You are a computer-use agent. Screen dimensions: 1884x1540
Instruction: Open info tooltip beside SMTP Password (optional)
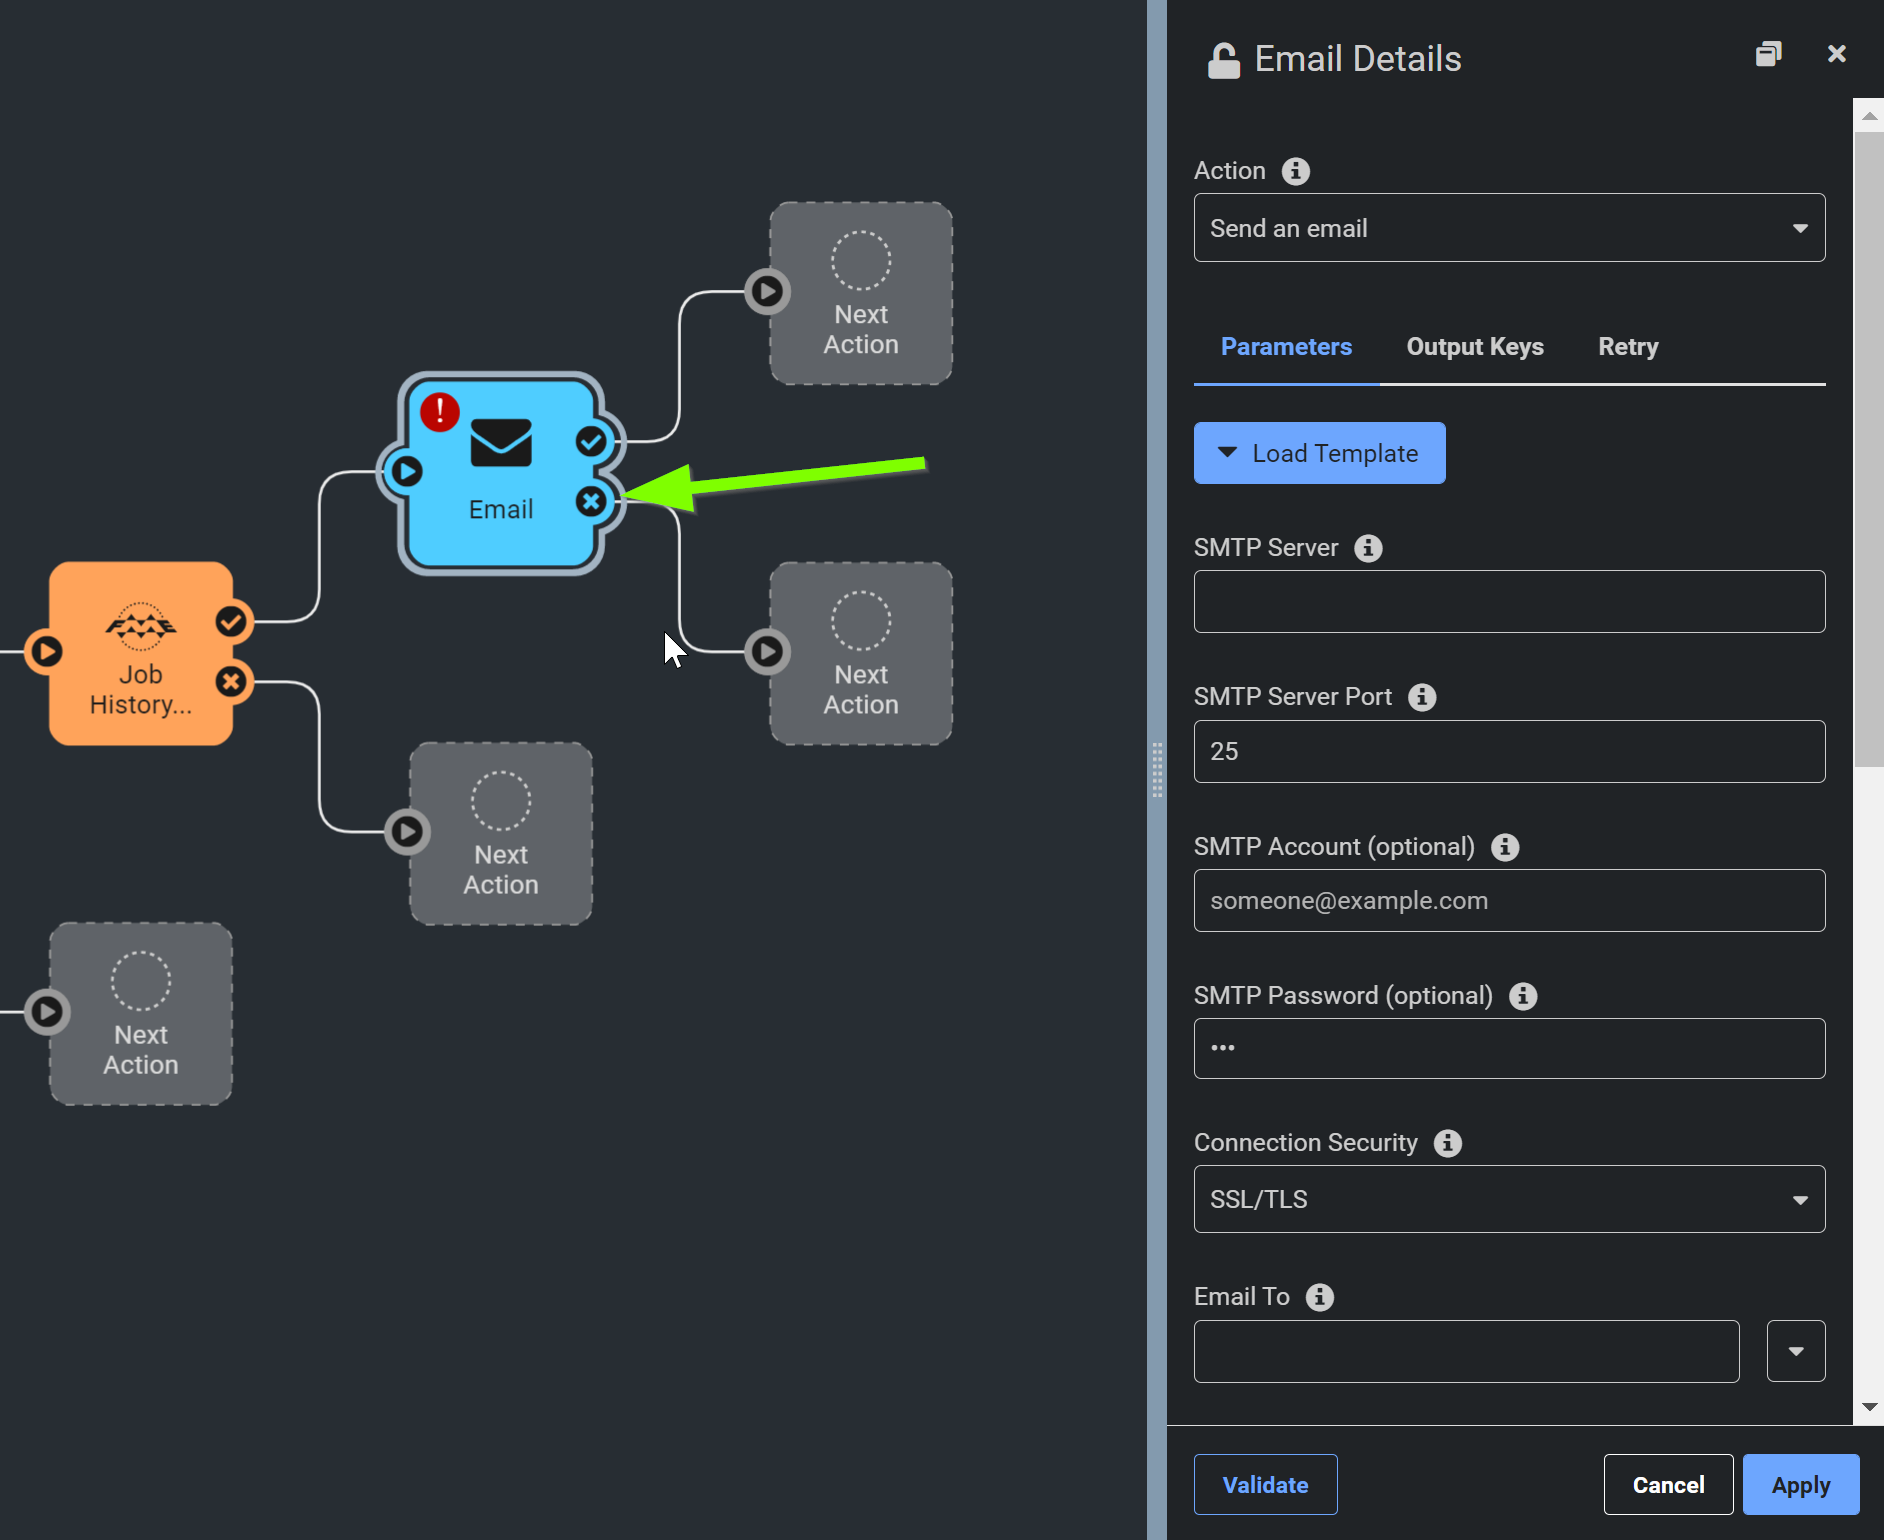click(x=1523, y=996)
